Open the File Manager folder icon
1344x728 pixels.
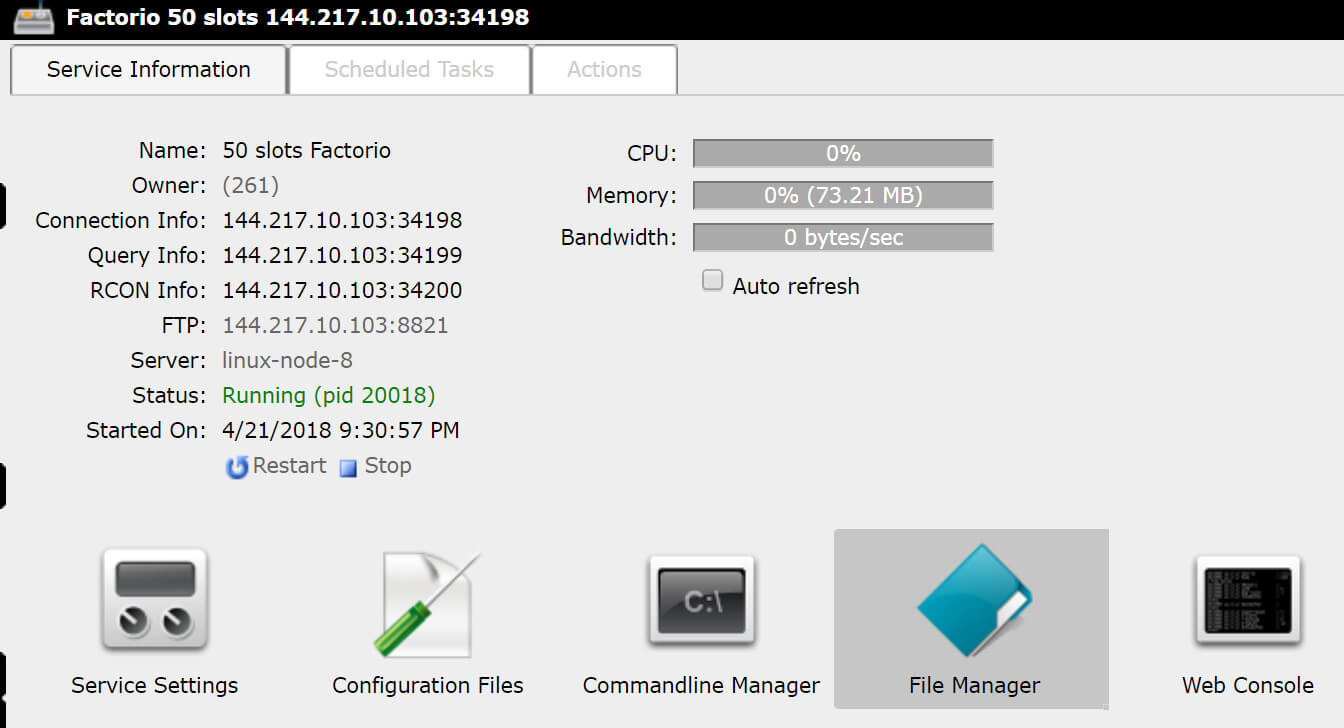[x=974, y=600]
